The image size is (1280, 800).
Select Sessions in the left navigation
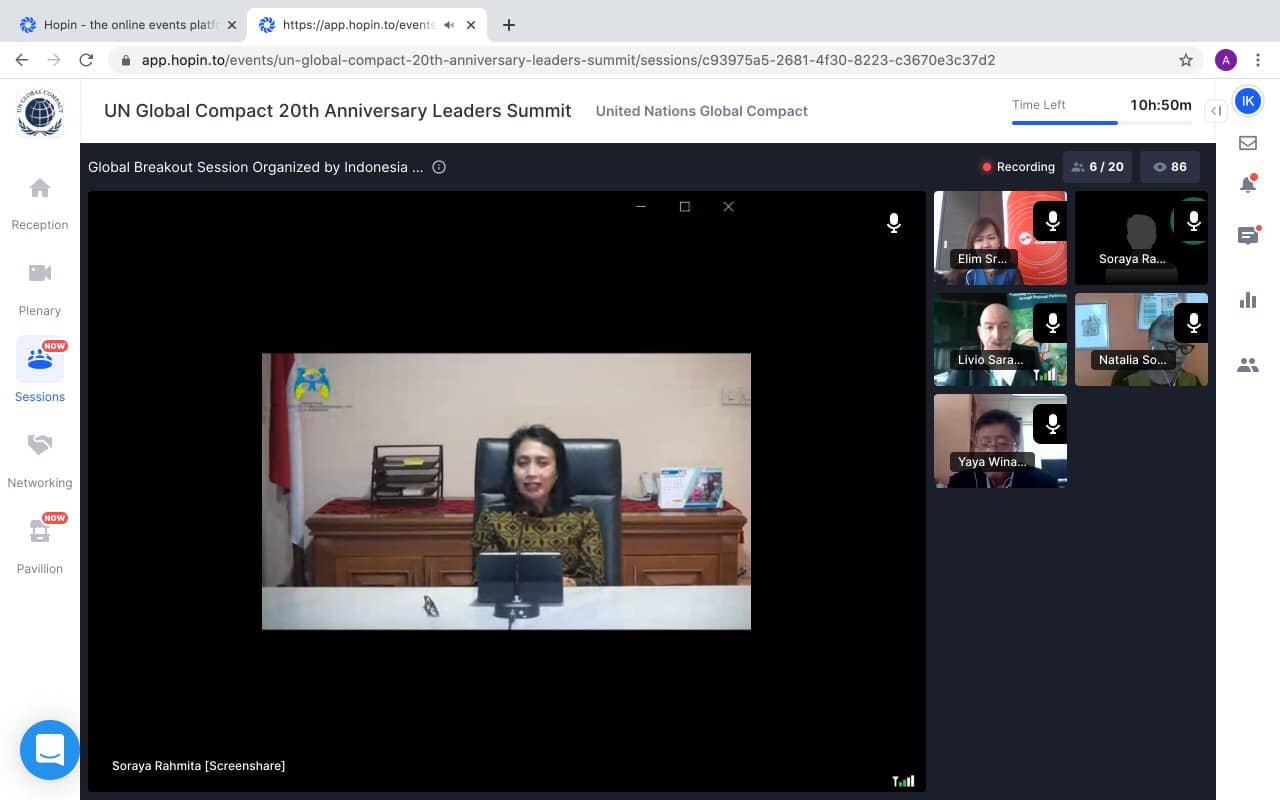40,371
